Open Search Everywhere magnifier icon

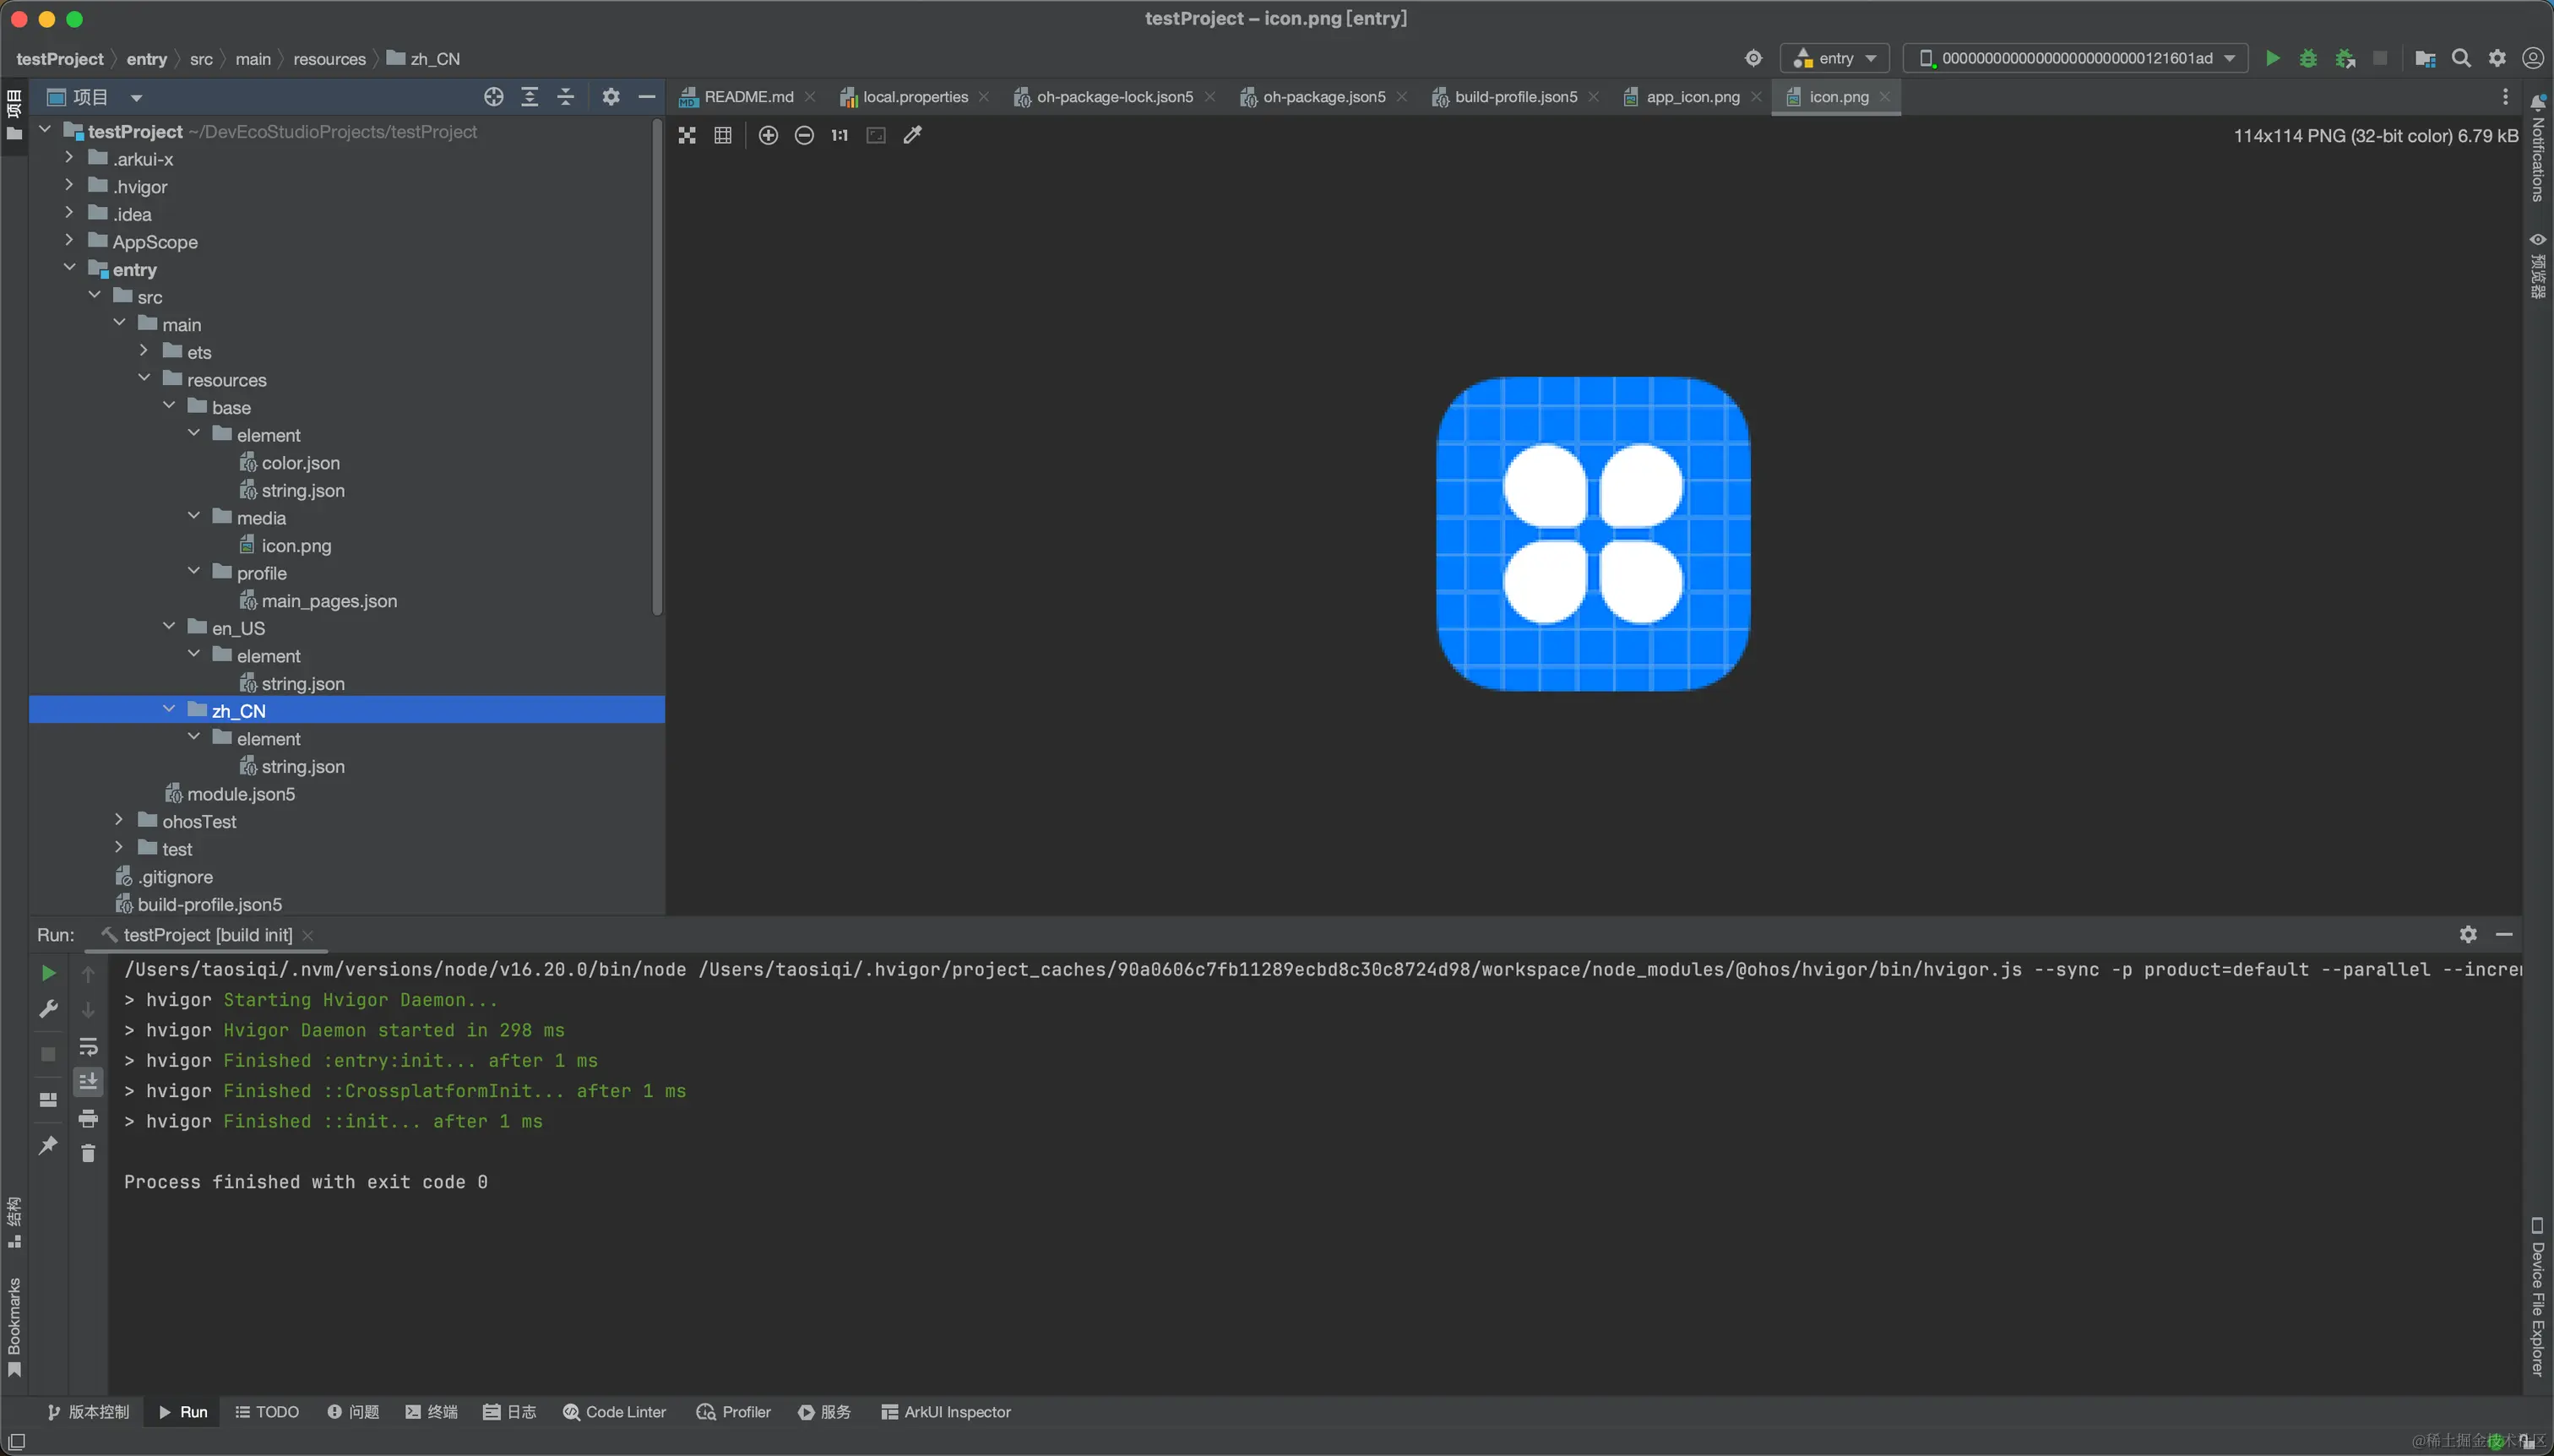(2461, 58)
